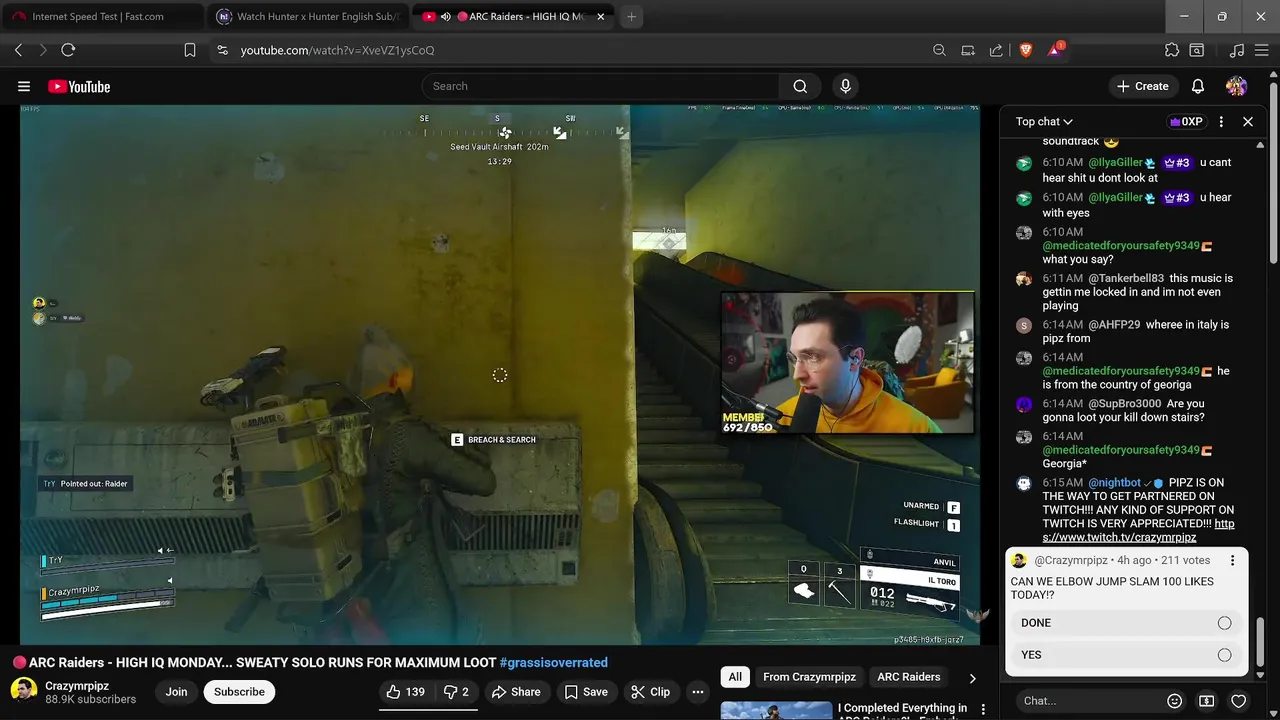
Task: Start voice search with microphone icon
Action: [x=845, y=86]
